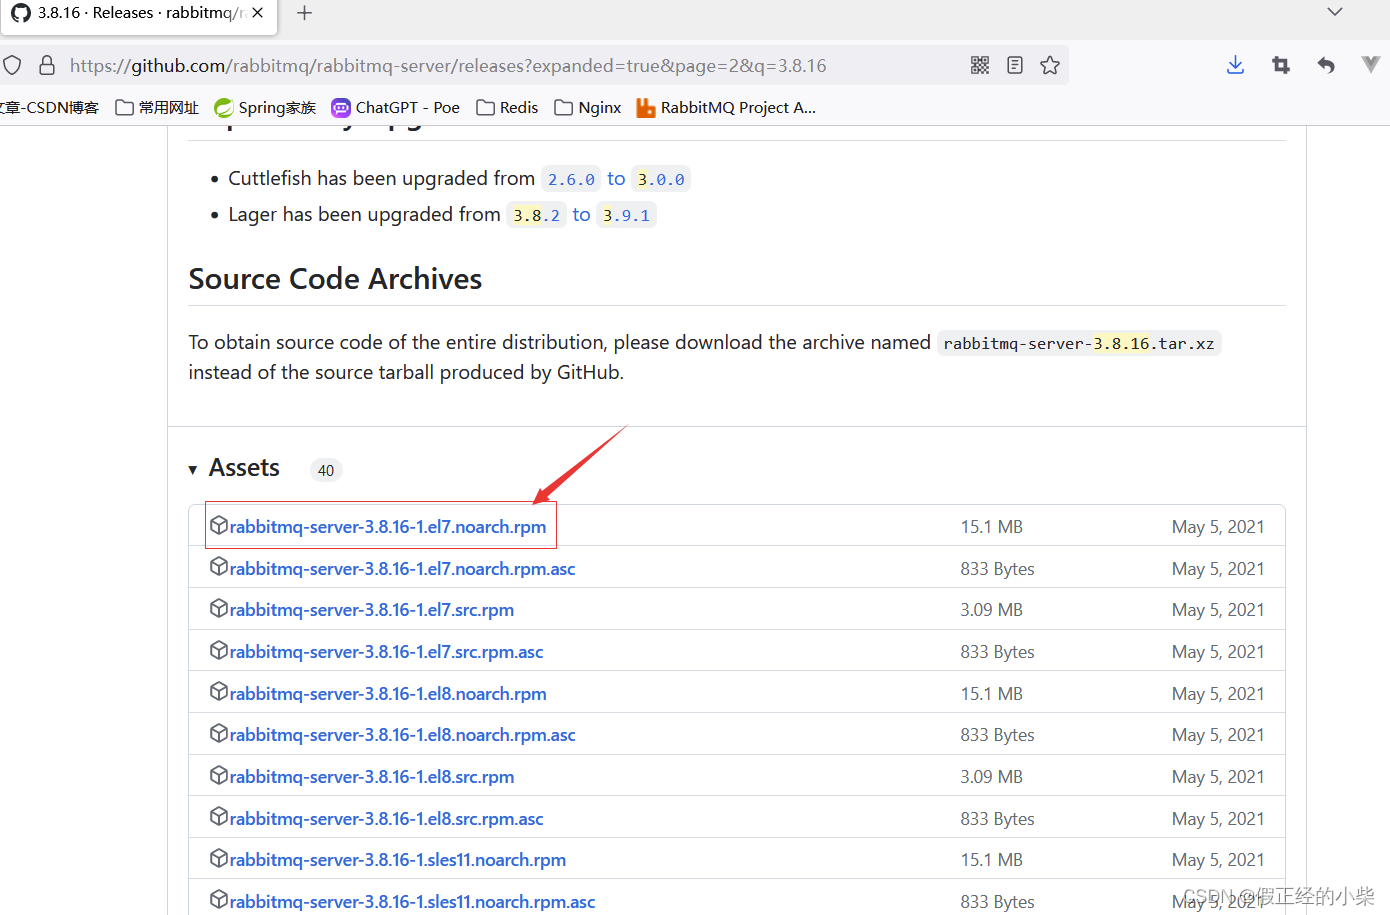Click the Assets count badge 40
The height and width of the screenshot is (915, 1390).
326,470
